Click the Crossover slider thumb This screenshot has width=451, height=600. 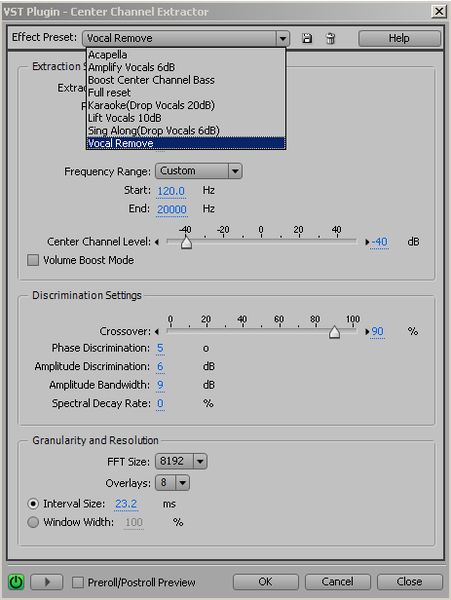334,332
